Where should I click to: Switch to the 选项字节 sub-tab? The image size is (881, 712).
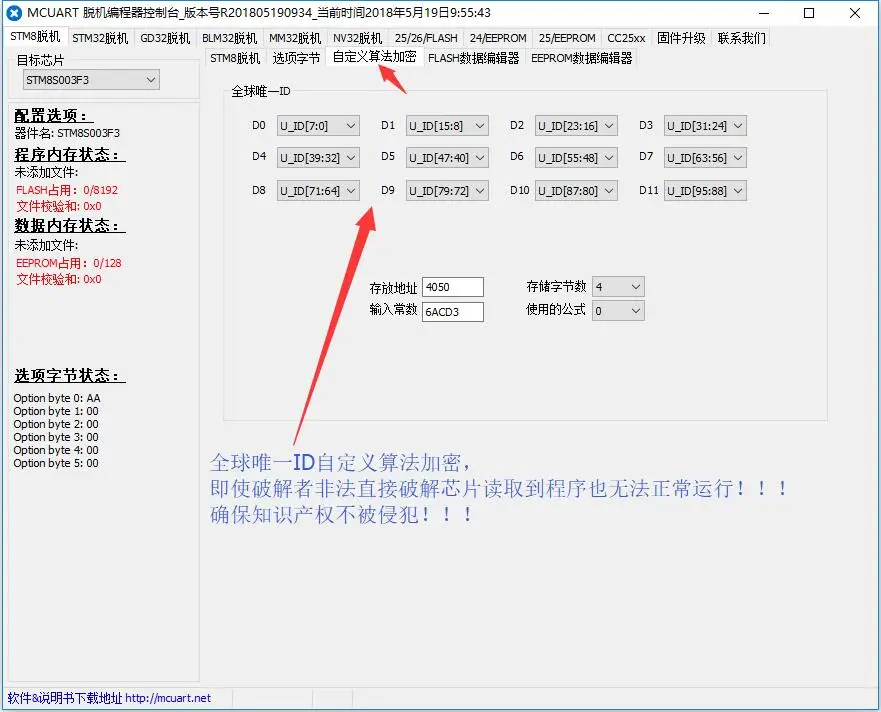(x=297, y=58)
